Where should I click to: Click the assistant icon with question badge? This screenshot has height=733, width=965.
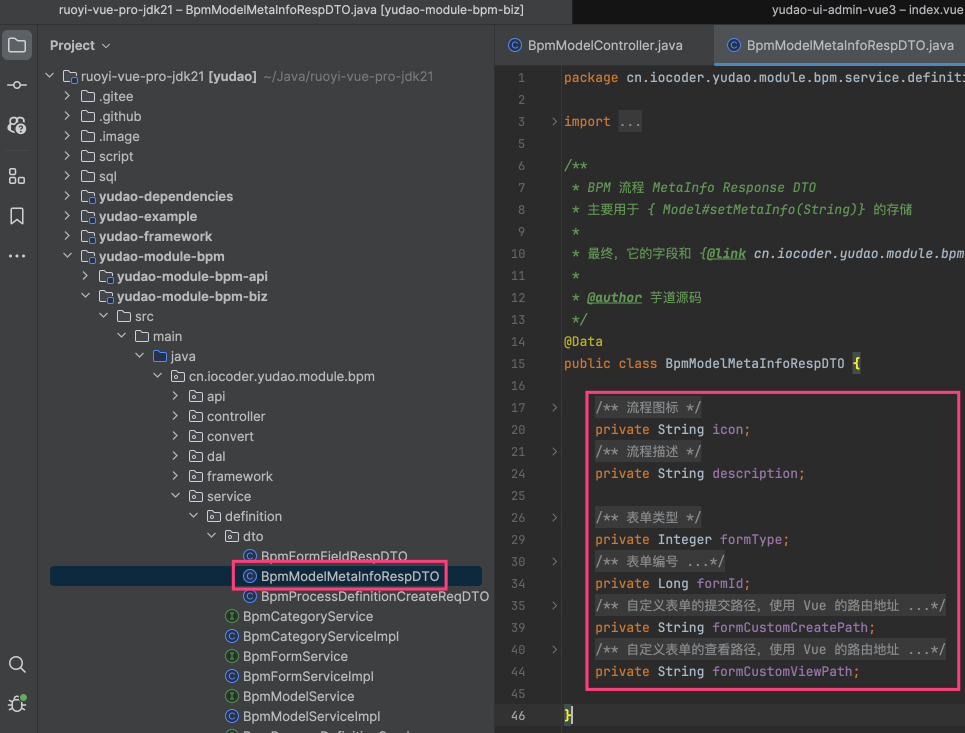[x=17, y=125]
